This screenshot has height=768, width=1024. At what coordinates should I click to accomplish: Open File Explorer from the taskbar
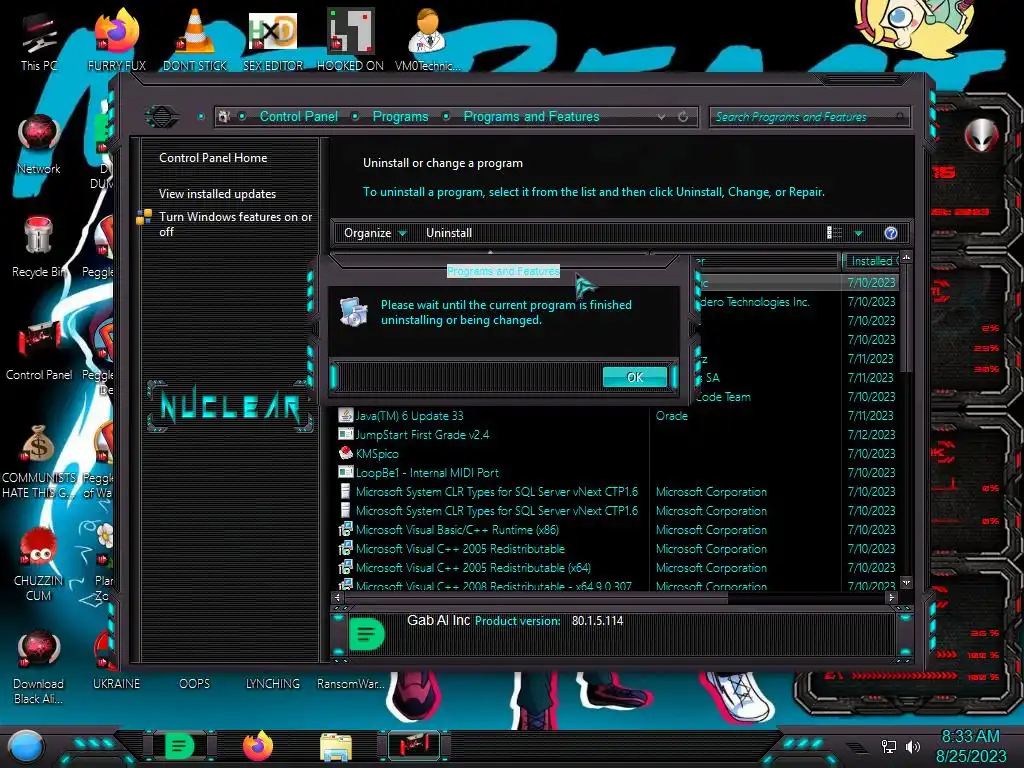point(336,748)
